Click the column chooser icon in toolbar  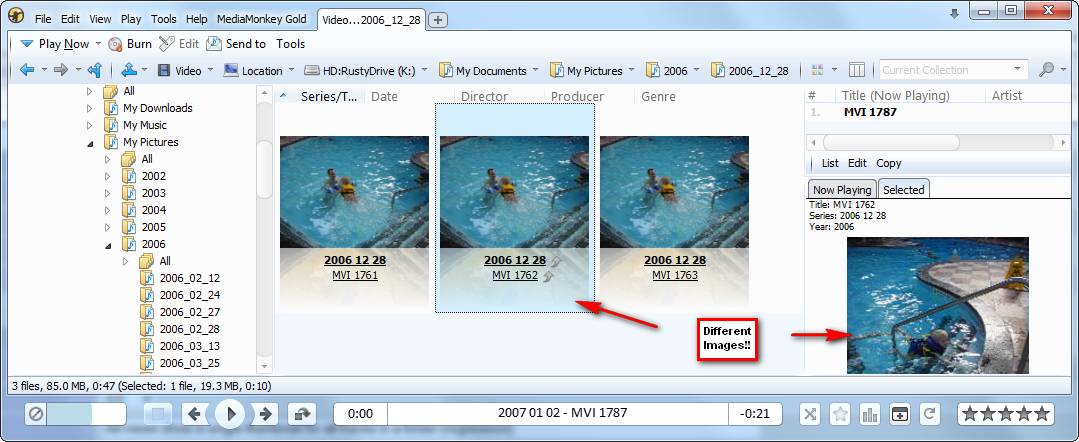856,70
